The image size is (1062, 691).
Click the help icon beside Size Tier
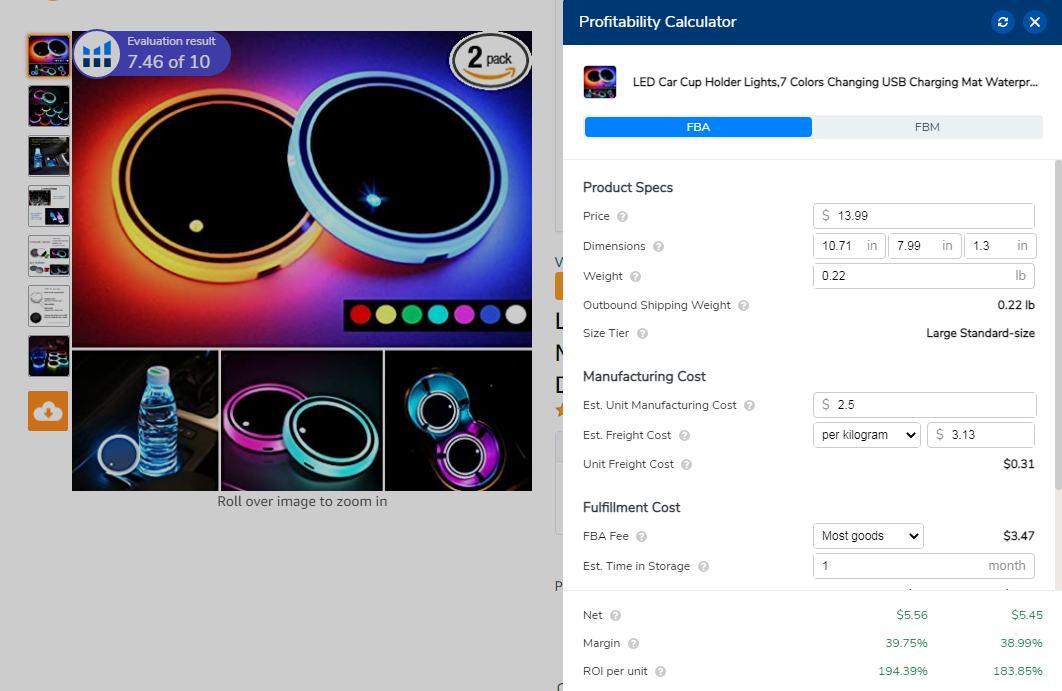(x=642, y=334)
